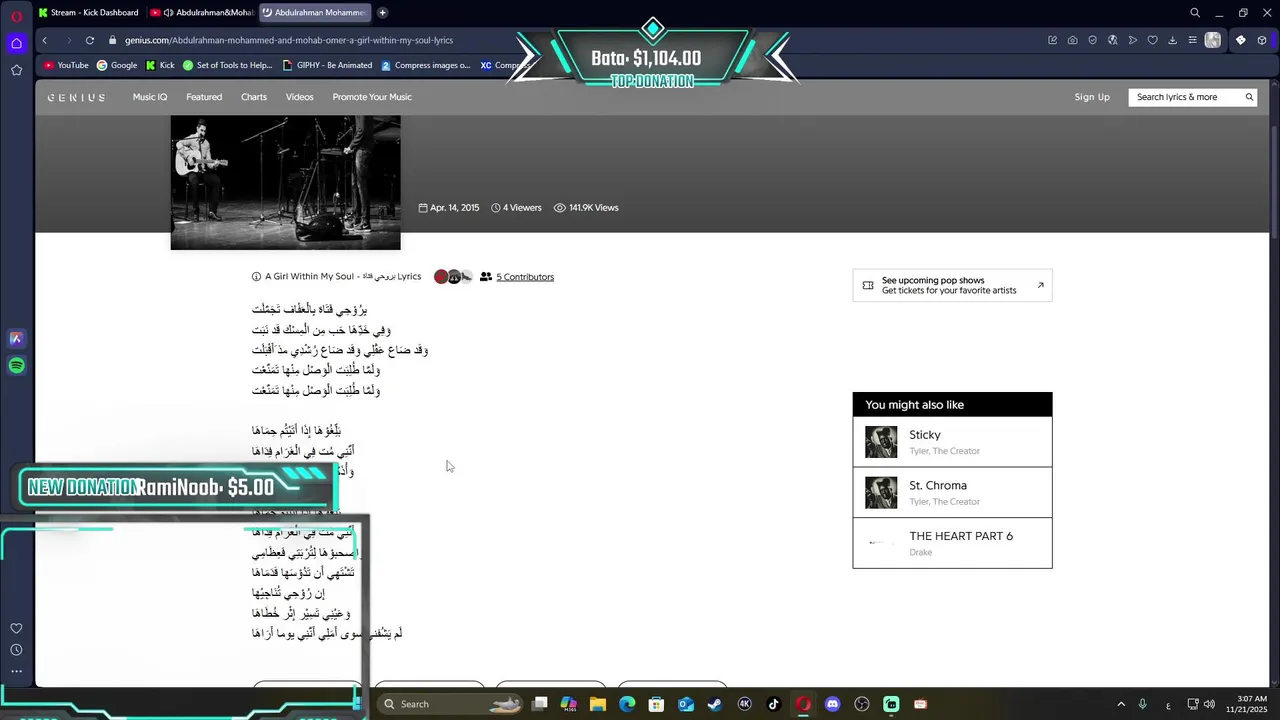
Task: Open Promote Your Music link
Action: 372,97
